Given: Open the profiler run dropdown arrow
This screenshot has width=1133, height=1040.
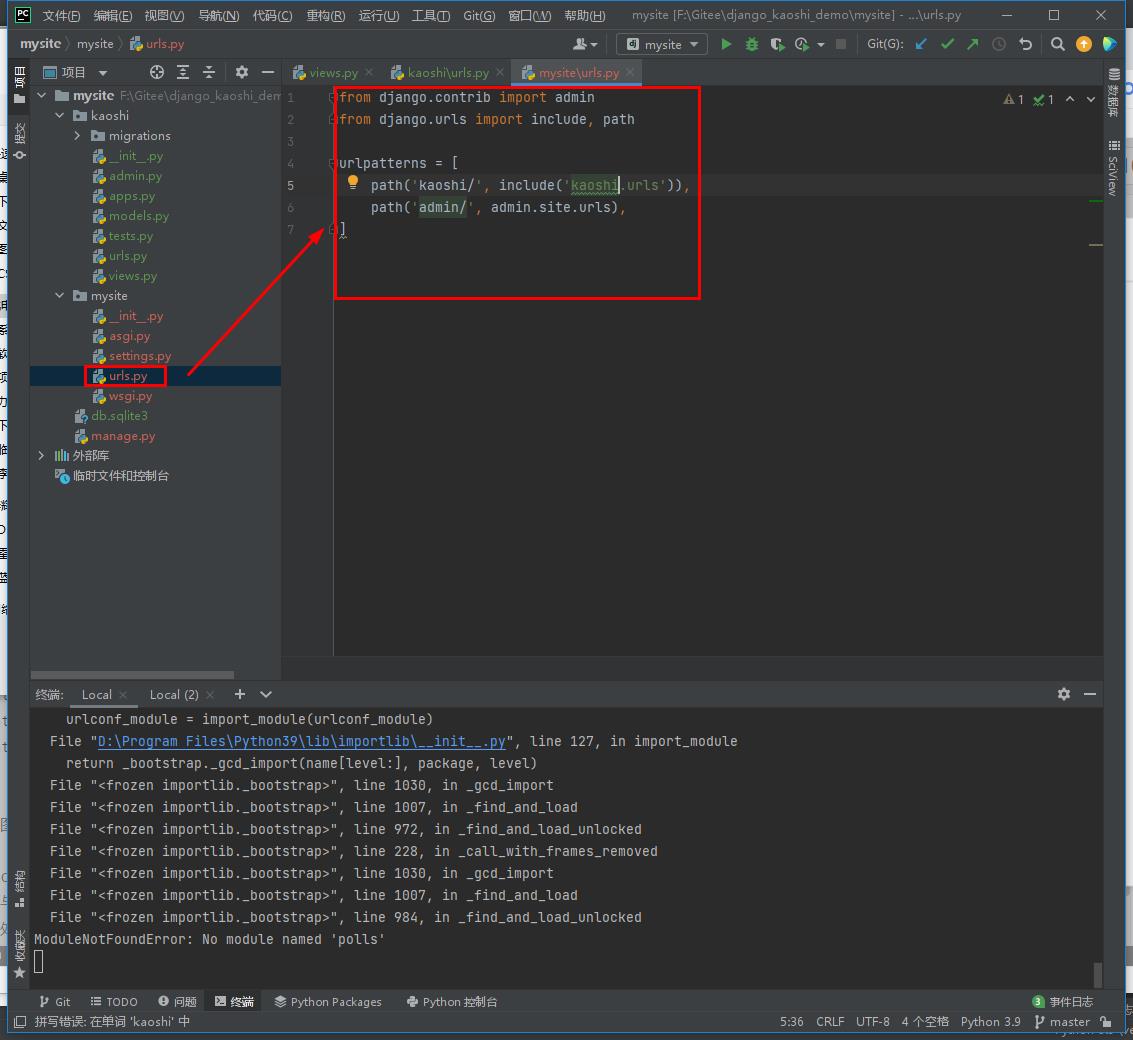Looking at the screenshot, I should 821,45.
